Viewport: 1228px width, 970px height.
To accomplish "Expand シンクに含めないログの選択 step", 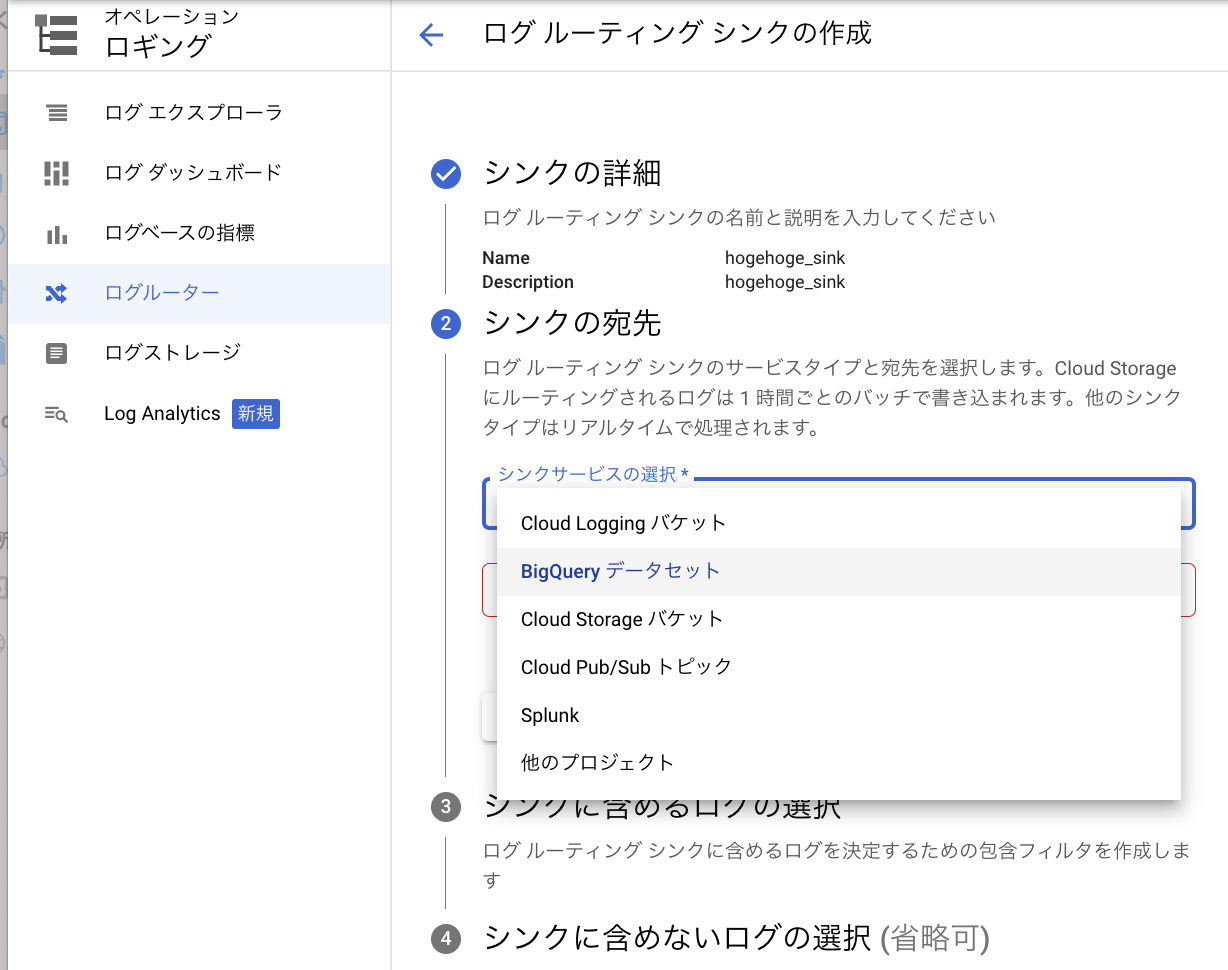I will 736,938.
